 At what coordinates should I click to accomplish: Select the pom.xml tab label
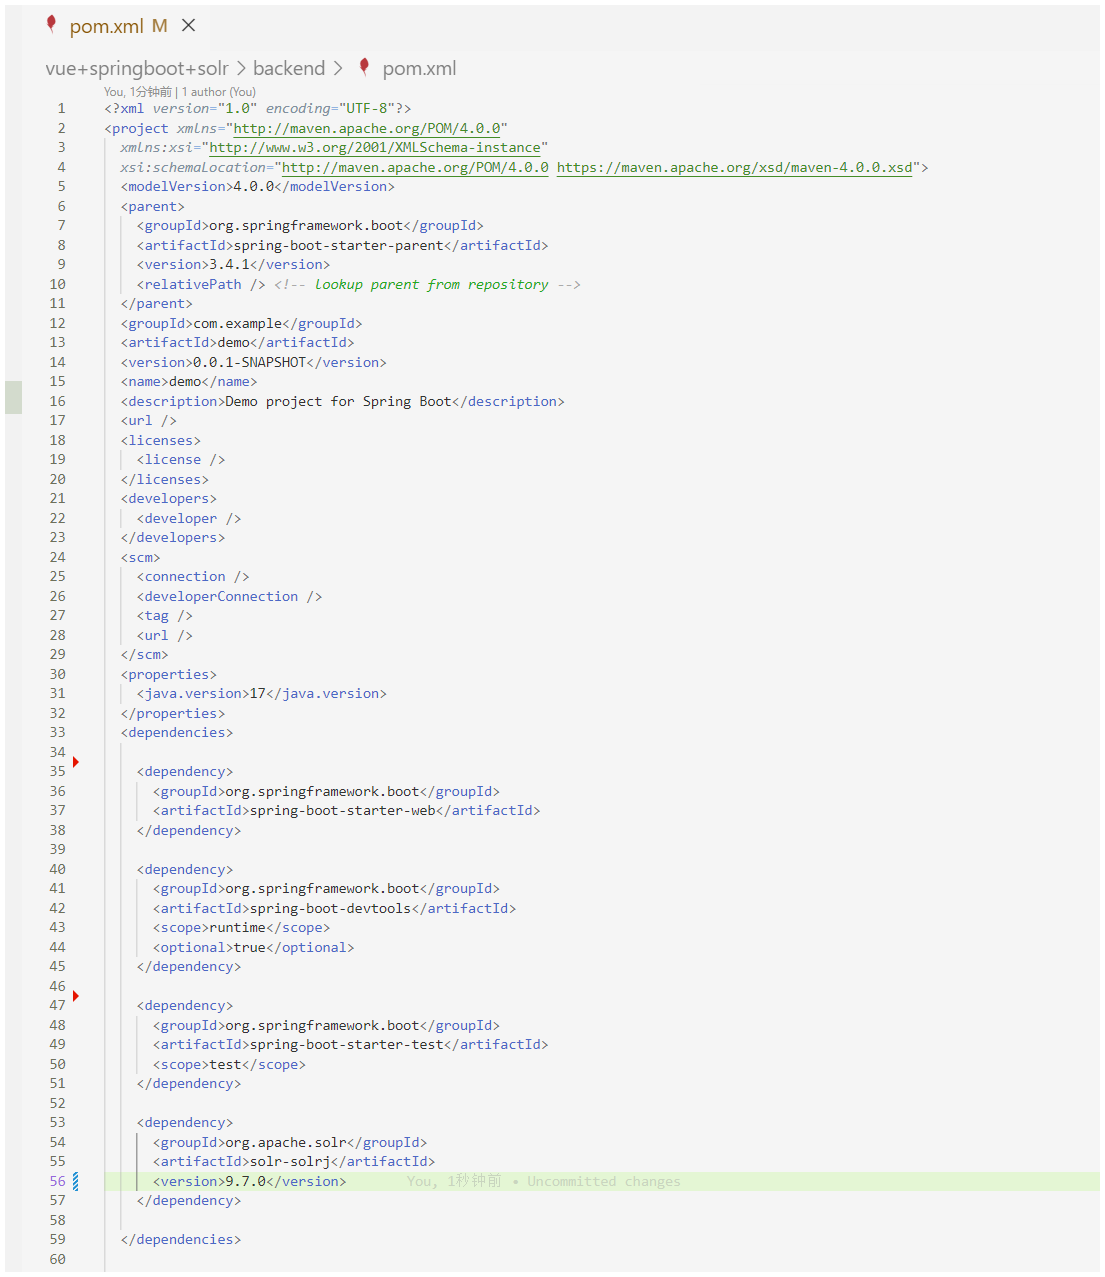106,26
